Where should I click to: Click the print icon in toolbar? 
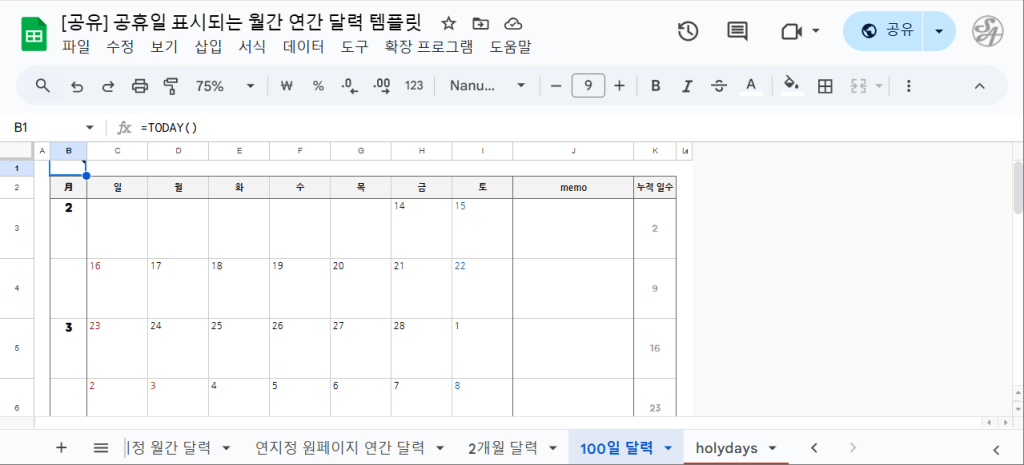tap(140, 86)
